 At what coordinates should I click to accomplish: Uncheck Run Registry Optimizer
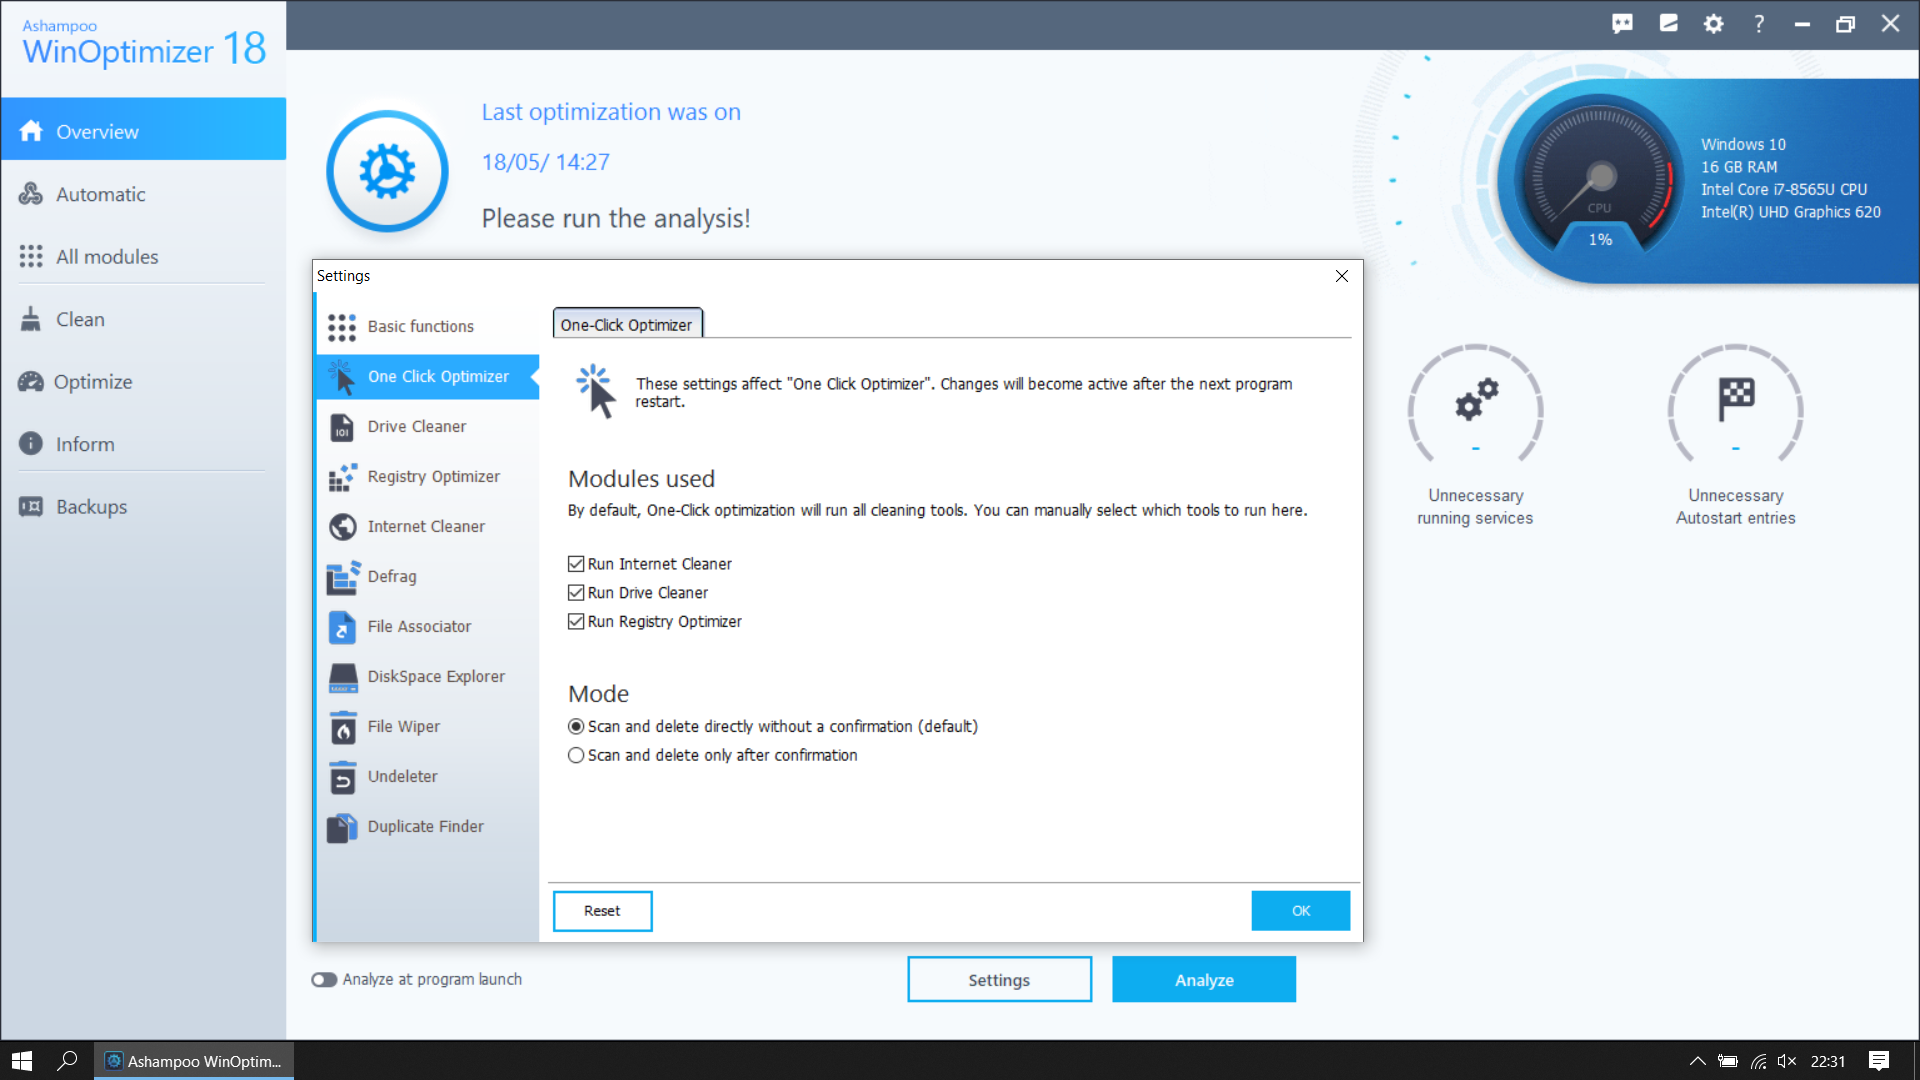[x=576, y=622]
